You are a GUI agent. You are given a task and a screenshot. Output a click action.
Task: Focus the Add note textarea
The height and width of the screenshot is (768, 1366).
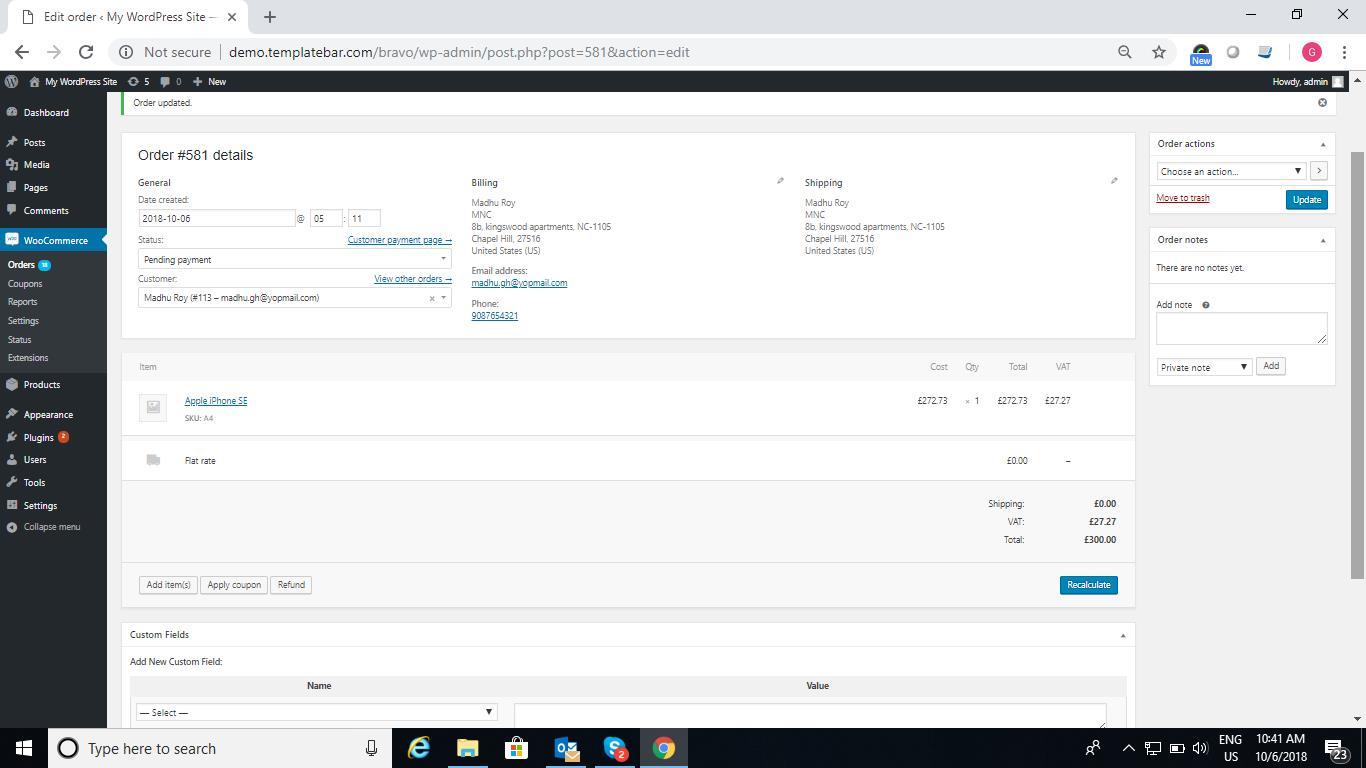click(x=1241, y=328)
